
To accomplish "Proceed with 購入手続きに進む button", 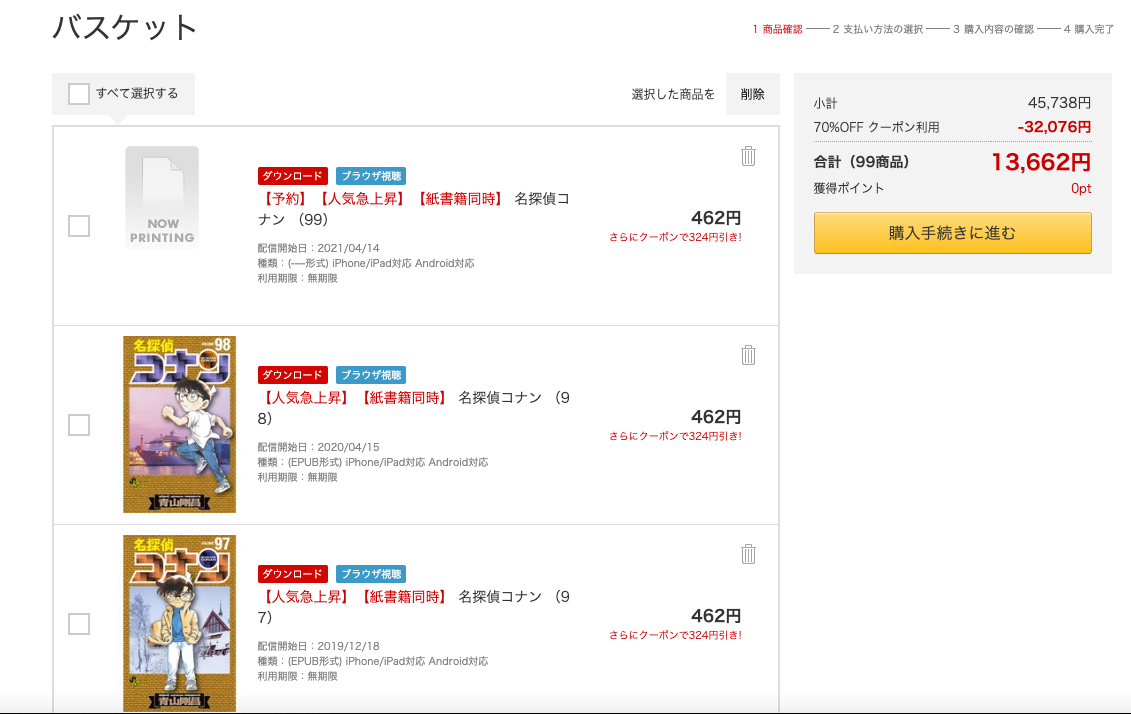I will coord(952,233).
